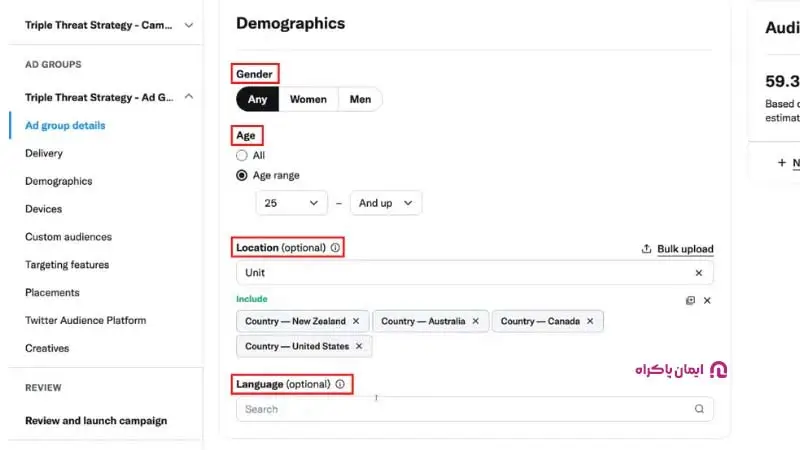Click the Bulk upload link
The image size is (800, 450).
[x=684, y=249]
